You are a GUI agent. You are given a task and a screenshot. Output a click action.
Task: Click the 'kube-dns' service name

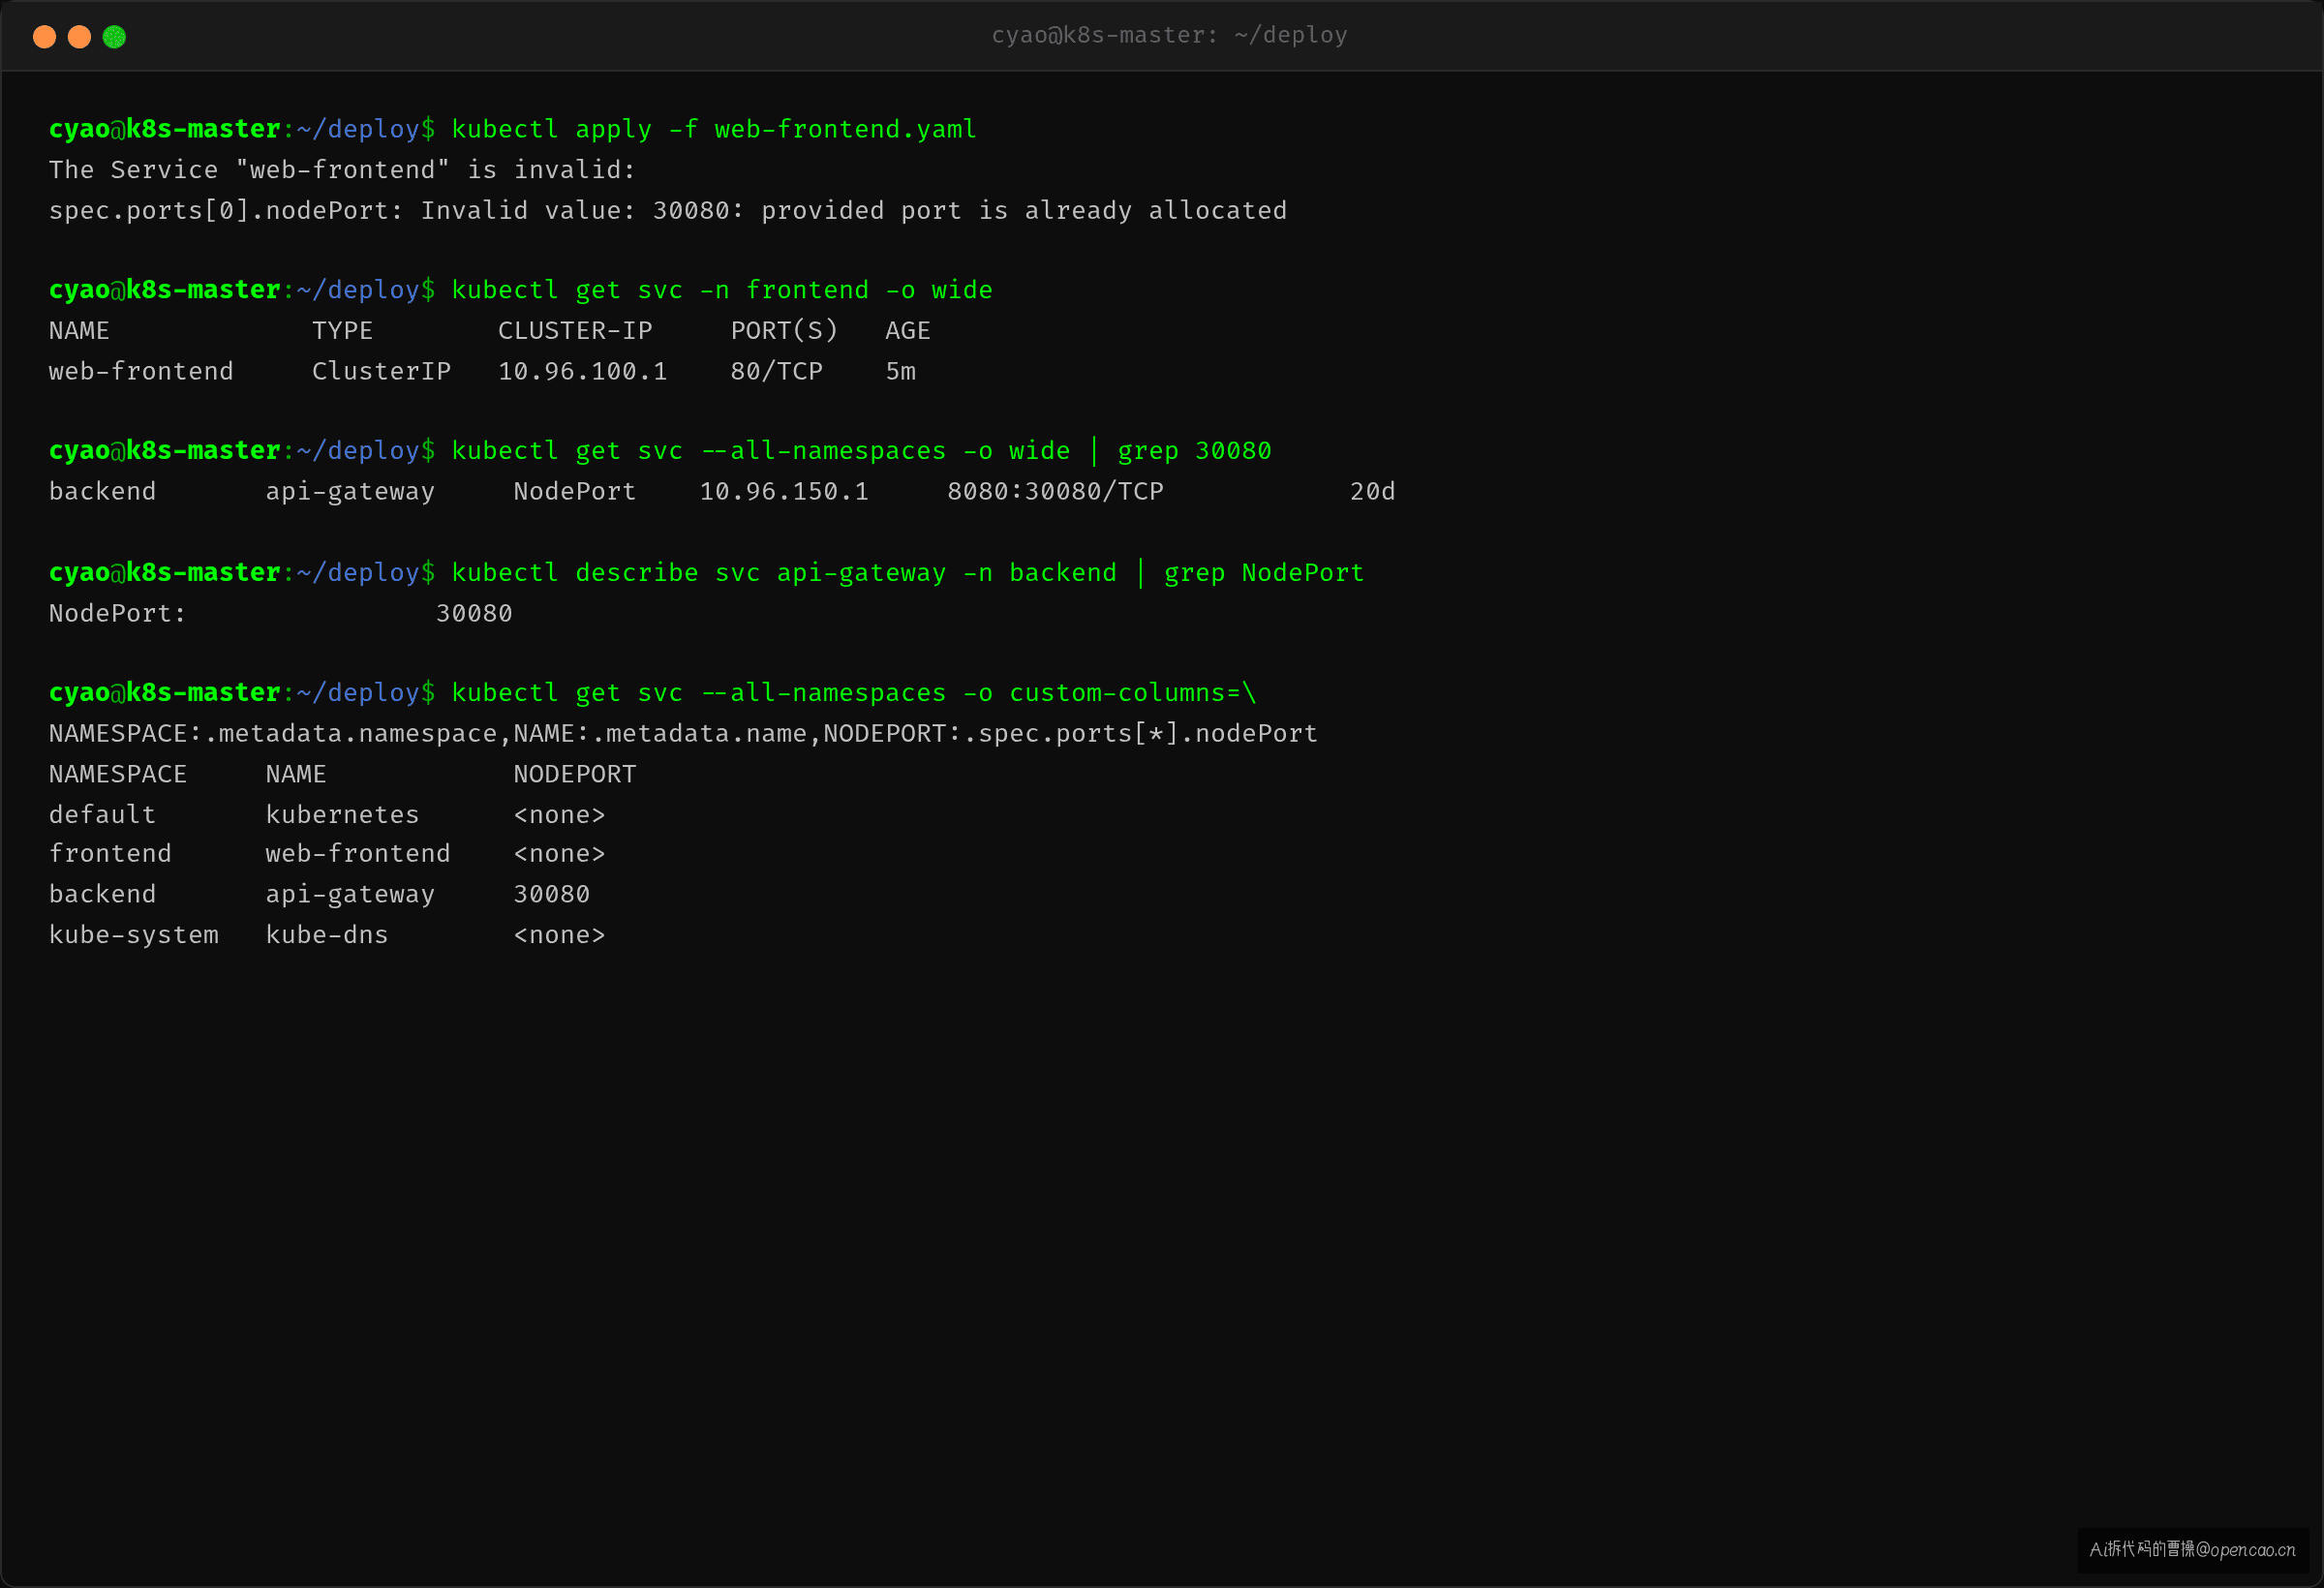click(327, 935)
